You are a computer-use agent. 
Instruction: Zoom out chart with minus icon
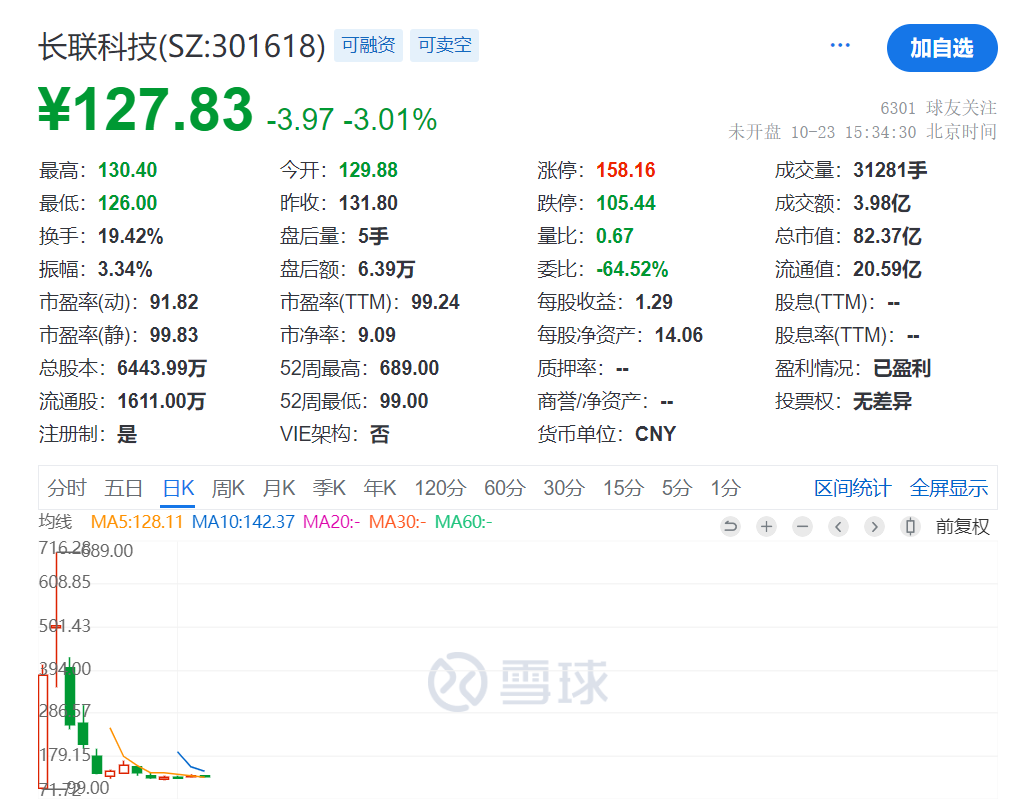[x=802, y=526]
